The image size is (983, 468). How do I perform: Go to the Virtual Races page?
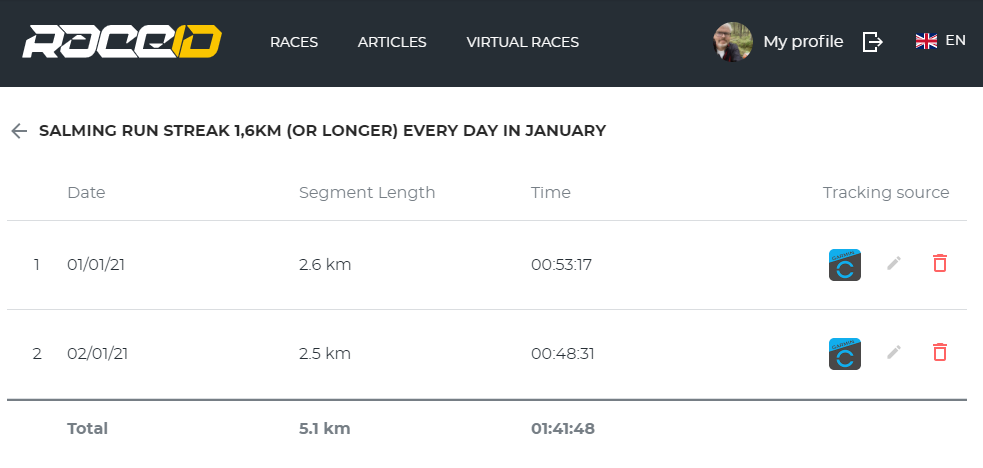pyautogui.click(x=523, y=42)
